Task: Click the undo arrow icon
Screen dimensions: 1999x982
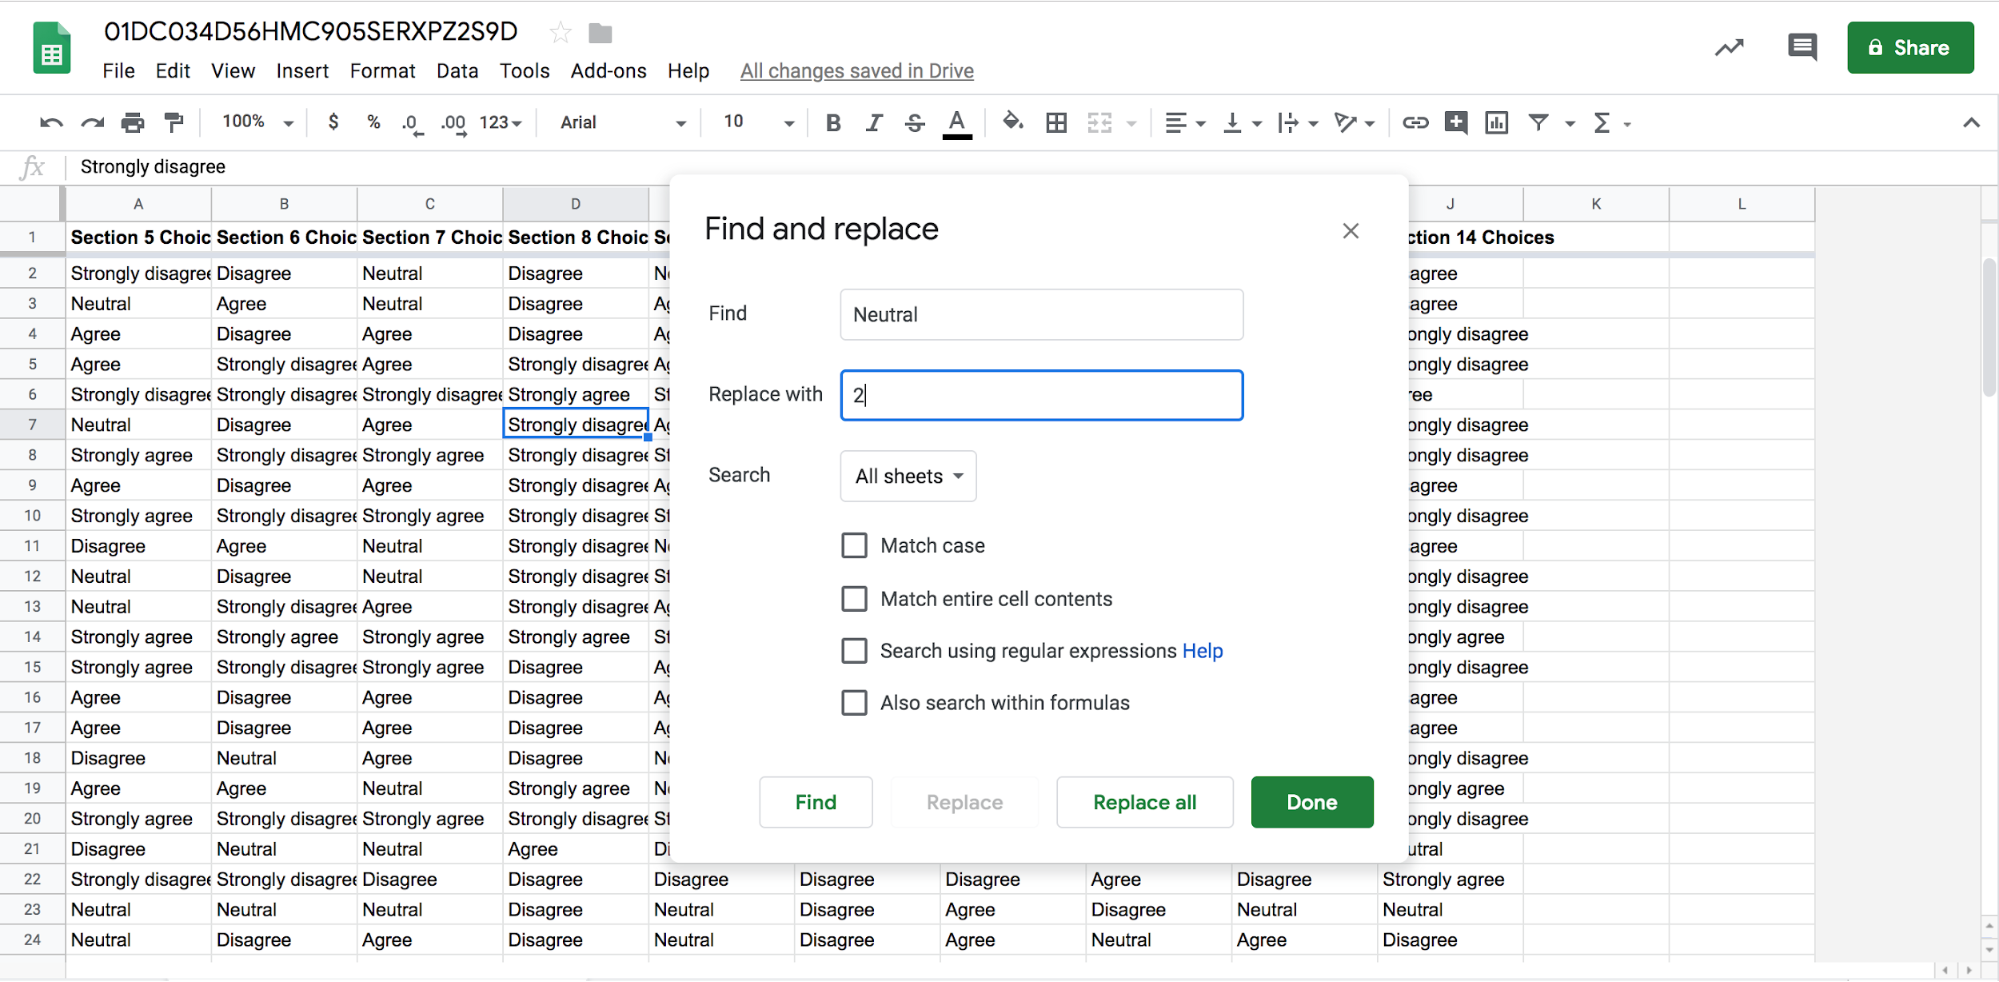Action: pyautogui.click(x=51, y=123)
